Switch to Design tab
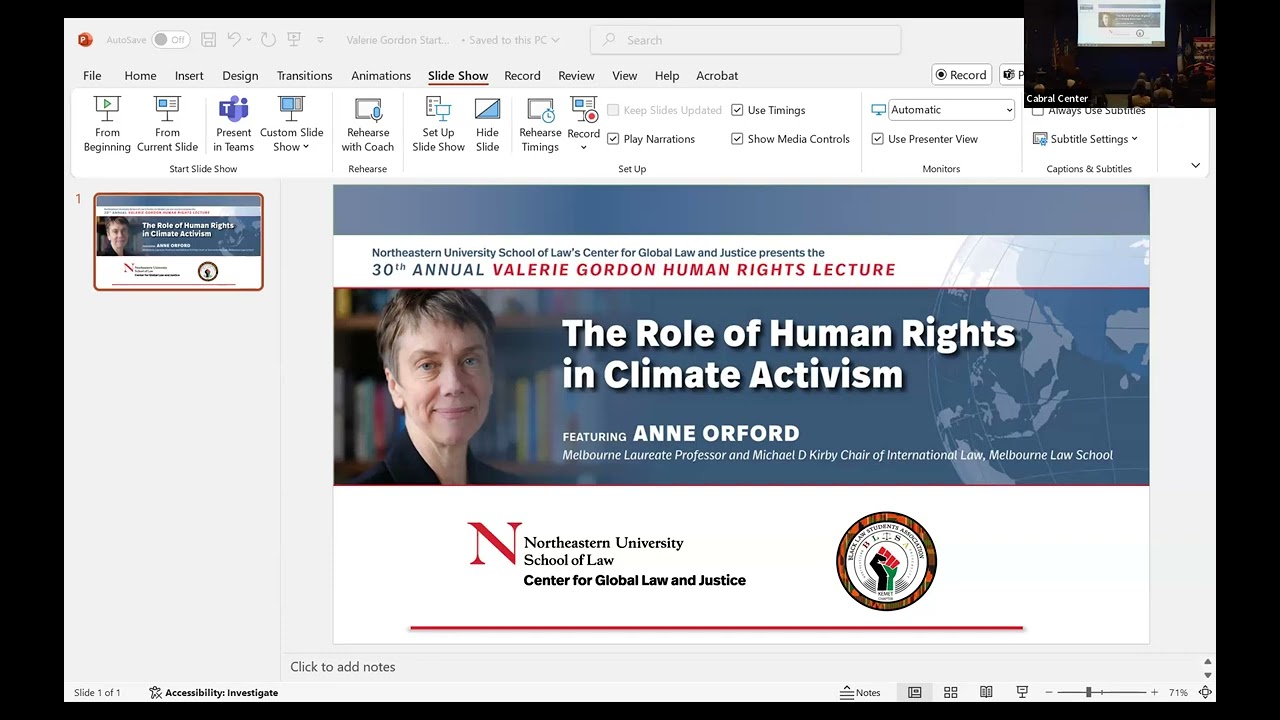Viewport: 1280px width, 720px height. (x=240, y=75)
